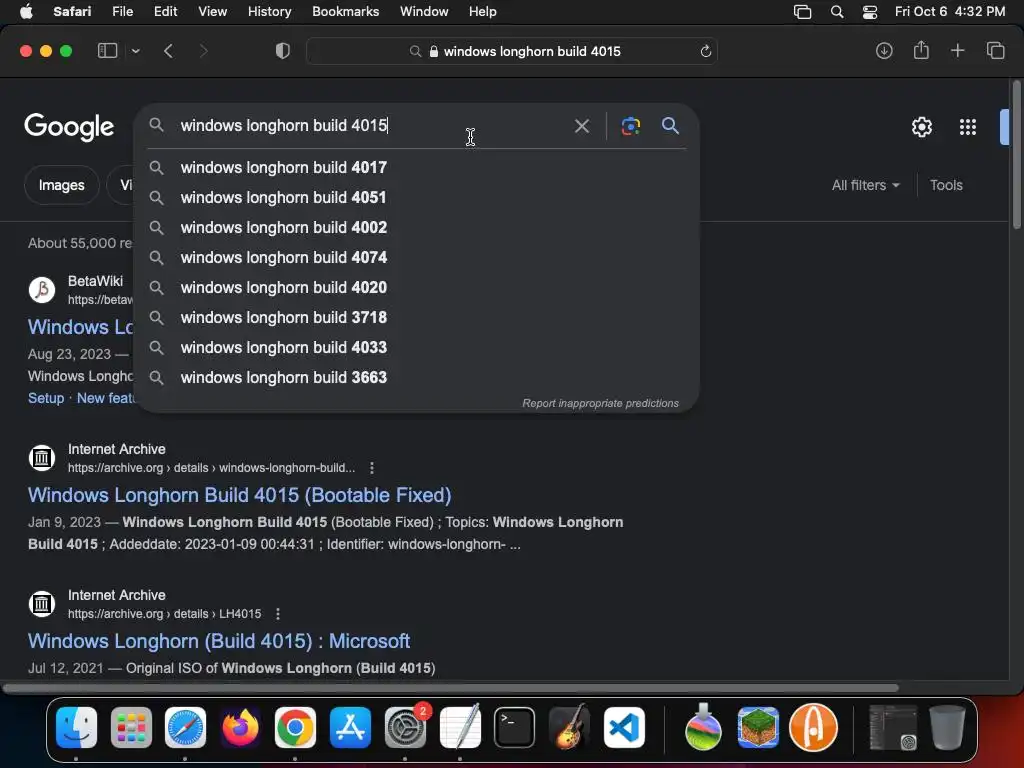Open System Settings from the Dock

coord(405,727)
